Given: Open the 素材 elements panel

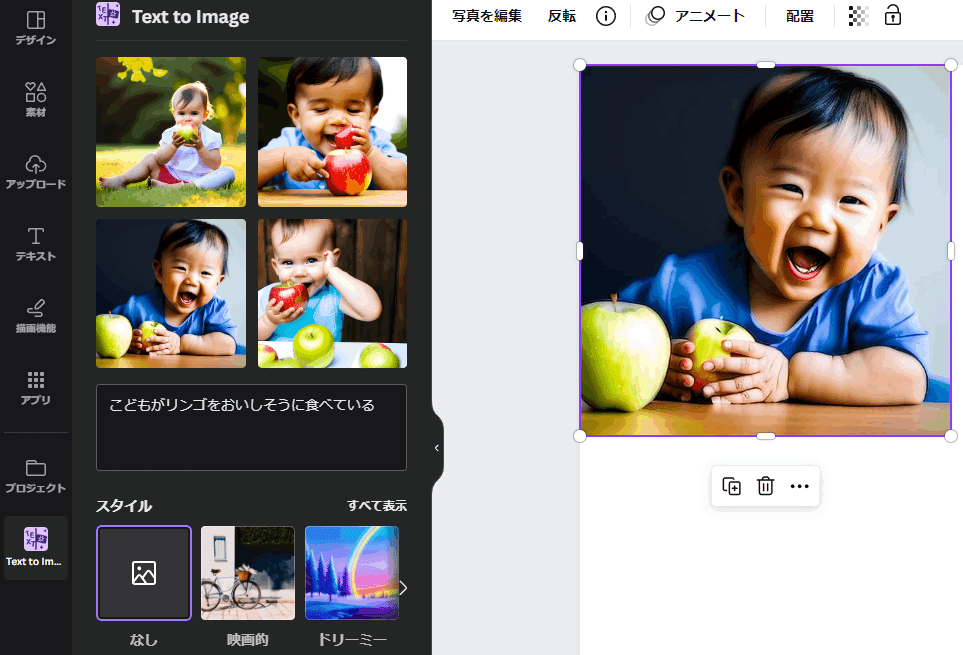Looking at the screenshot, I should coord(36,99).
